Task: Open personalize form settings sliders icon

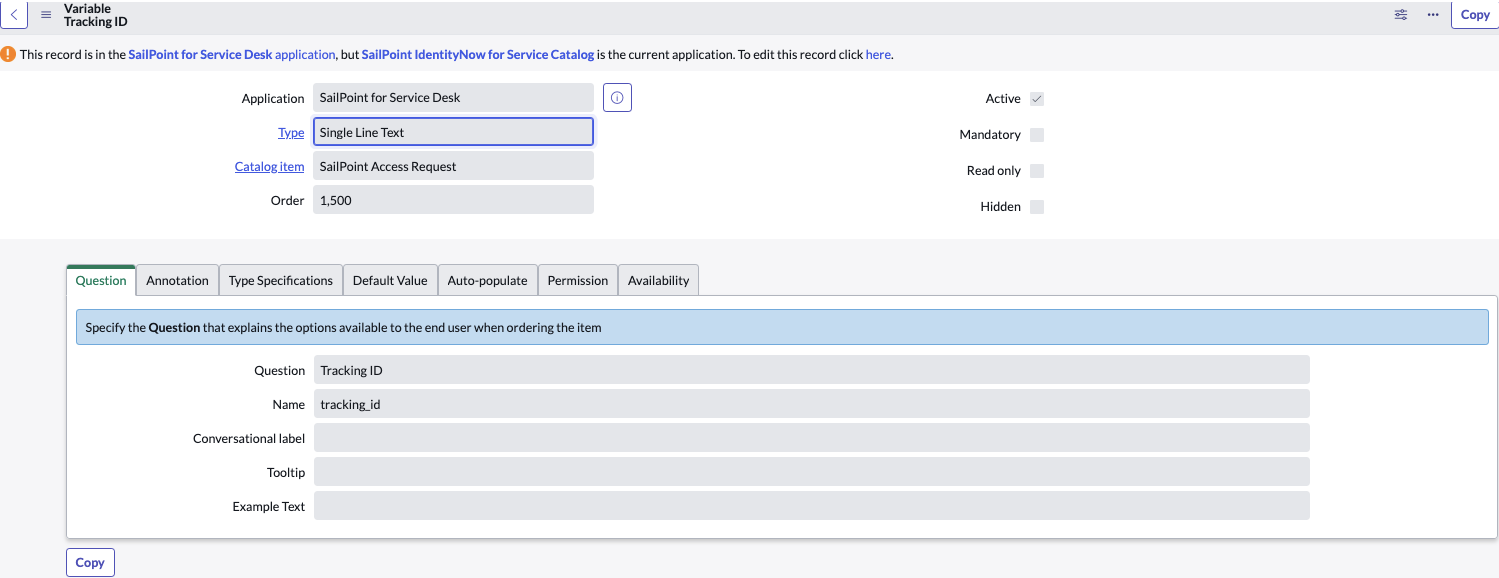Action: 1401,15
